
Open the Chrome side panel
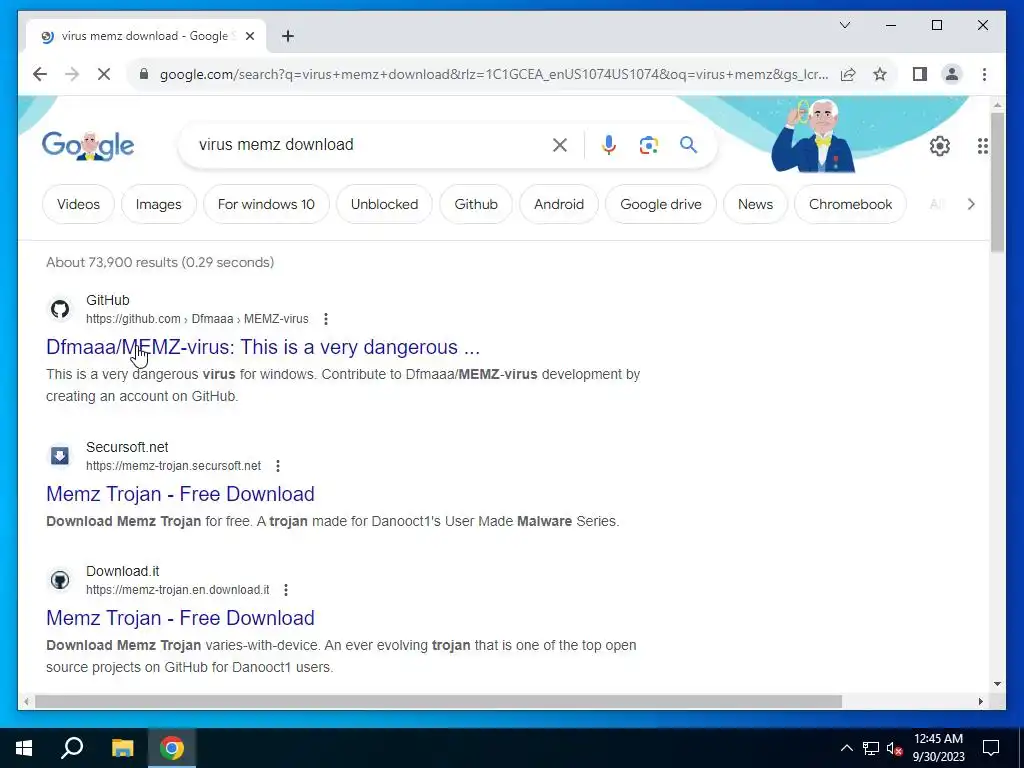click(x=920, y=74)
